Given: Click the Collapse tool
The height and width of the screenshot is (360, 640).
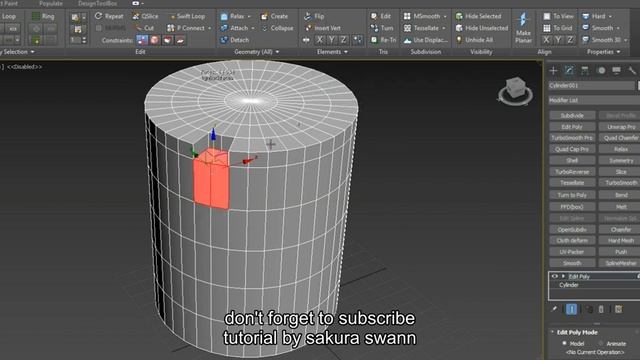Looking at the screenshot, I should point(278,28).
